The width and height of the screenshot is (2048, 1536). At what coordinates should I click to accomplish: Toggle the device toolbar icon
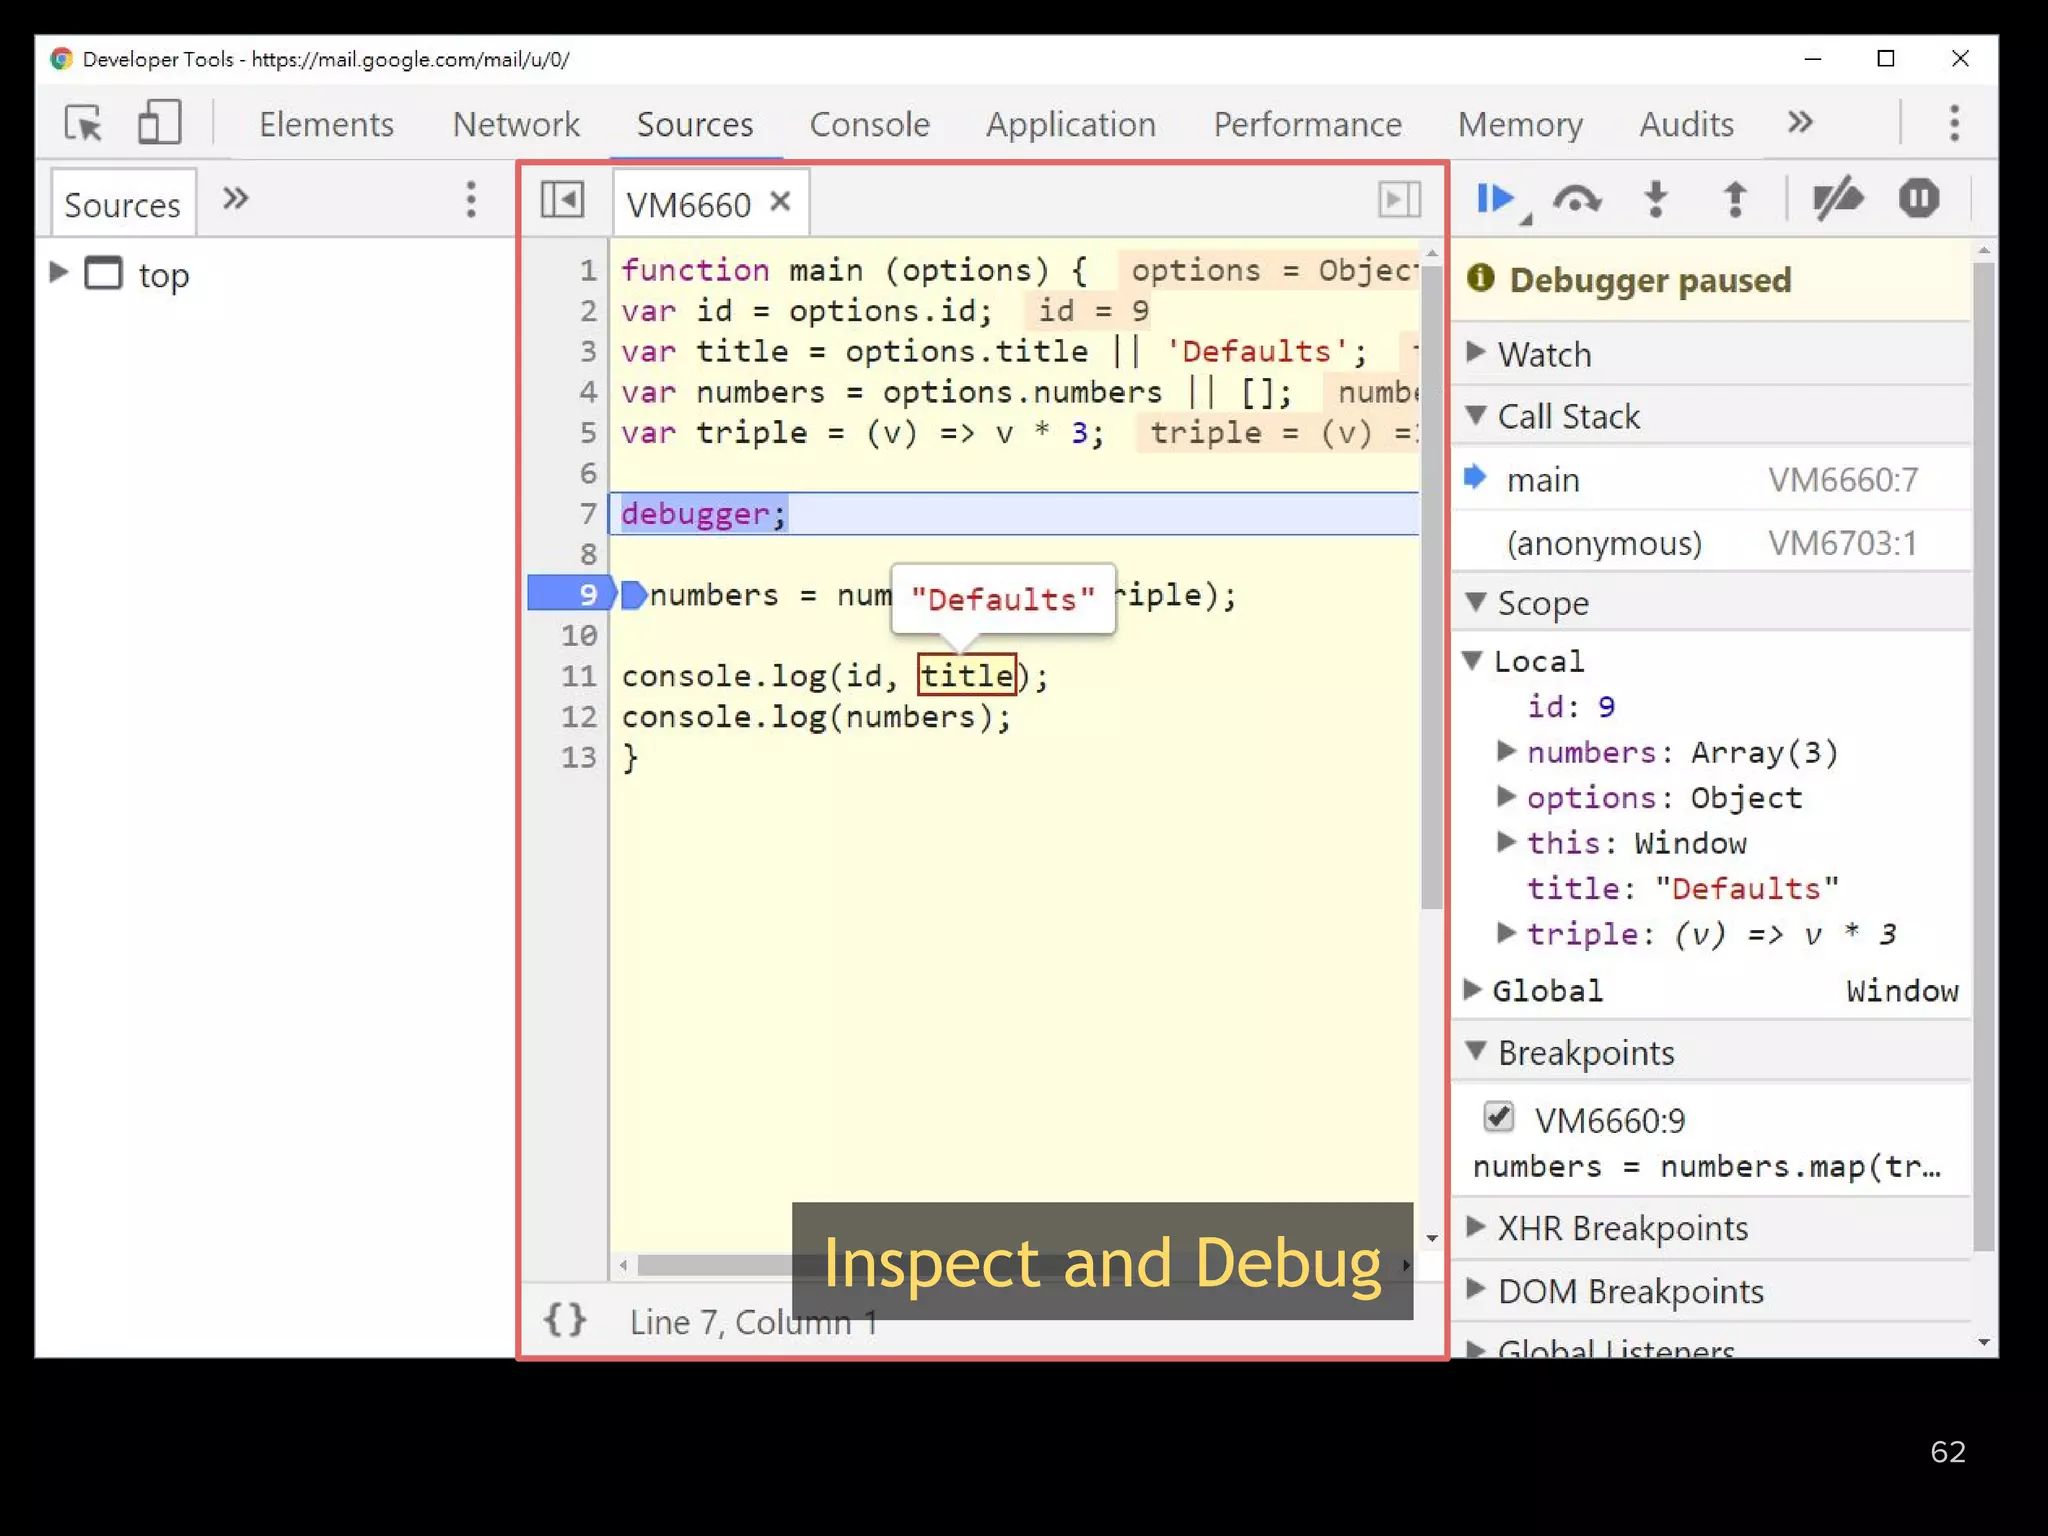click(159, 123)
